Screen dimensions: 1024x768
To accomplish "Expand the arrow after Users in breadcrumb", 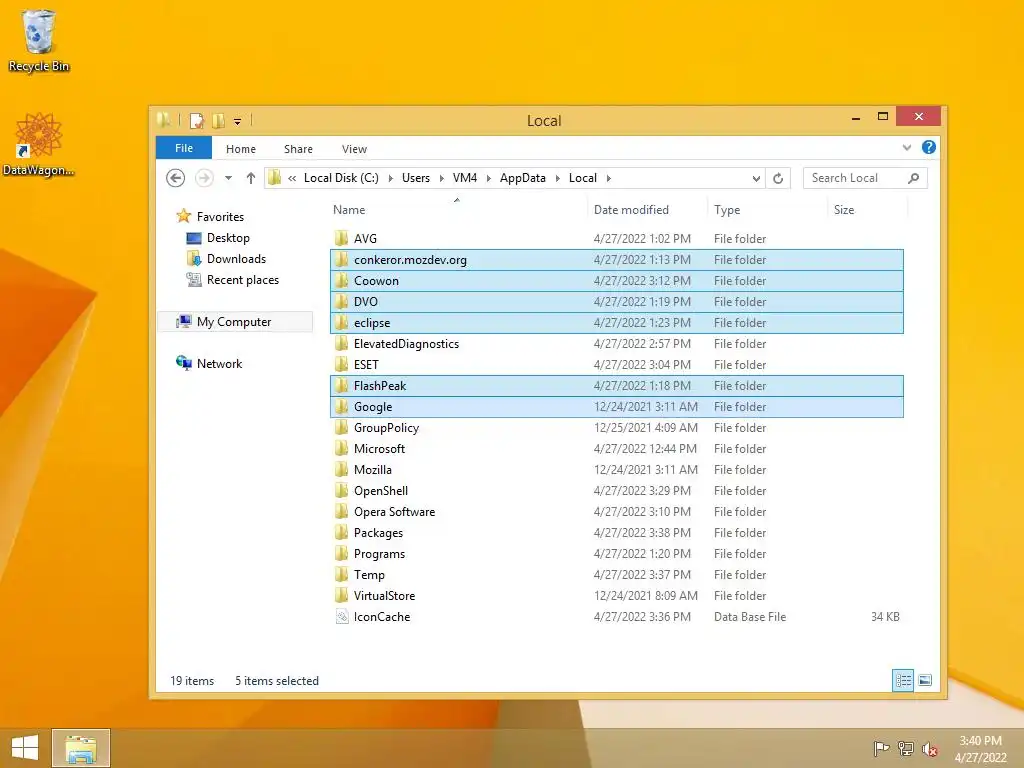I will (441, 178).
